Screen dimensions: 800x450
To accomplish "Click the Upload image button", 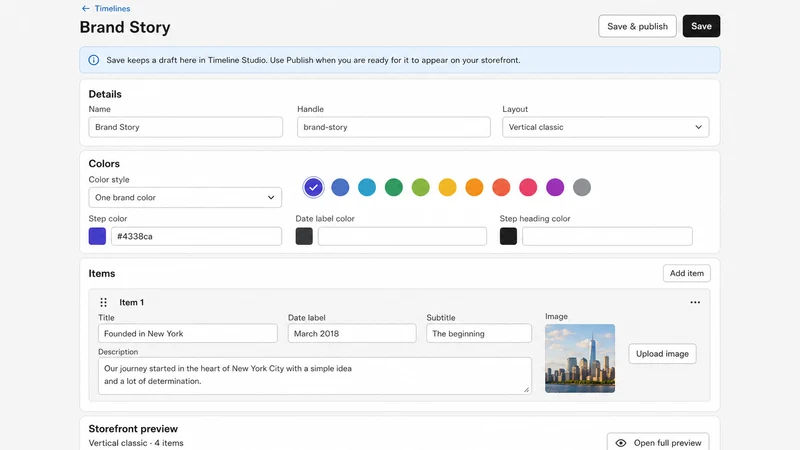I will 662,354.
